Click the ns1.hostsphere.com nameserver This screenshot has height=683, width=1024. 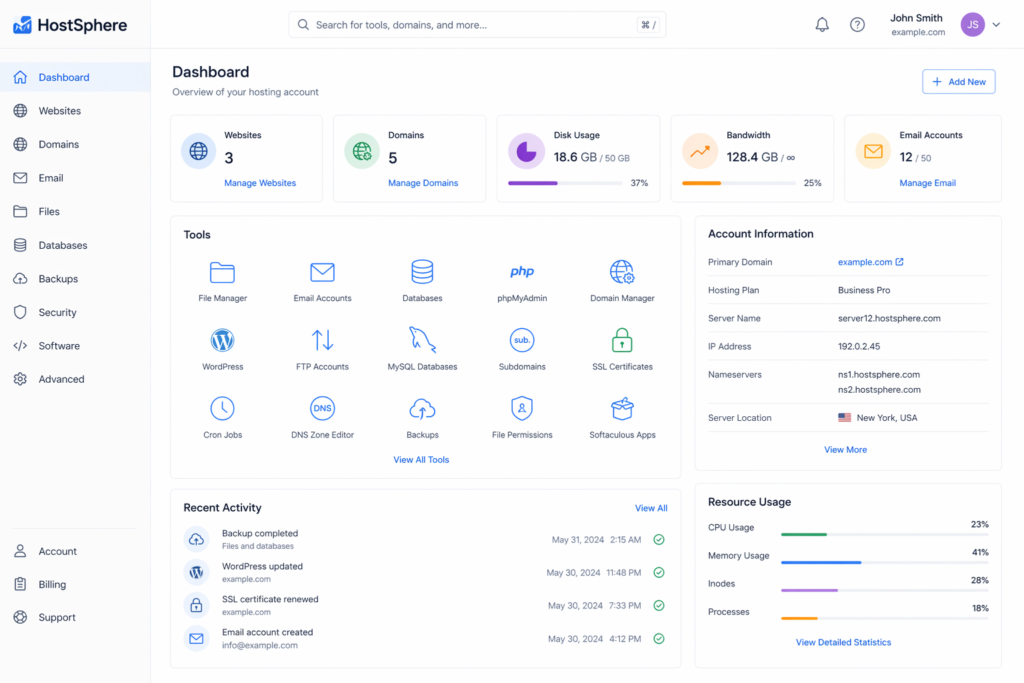pos(878,375)
